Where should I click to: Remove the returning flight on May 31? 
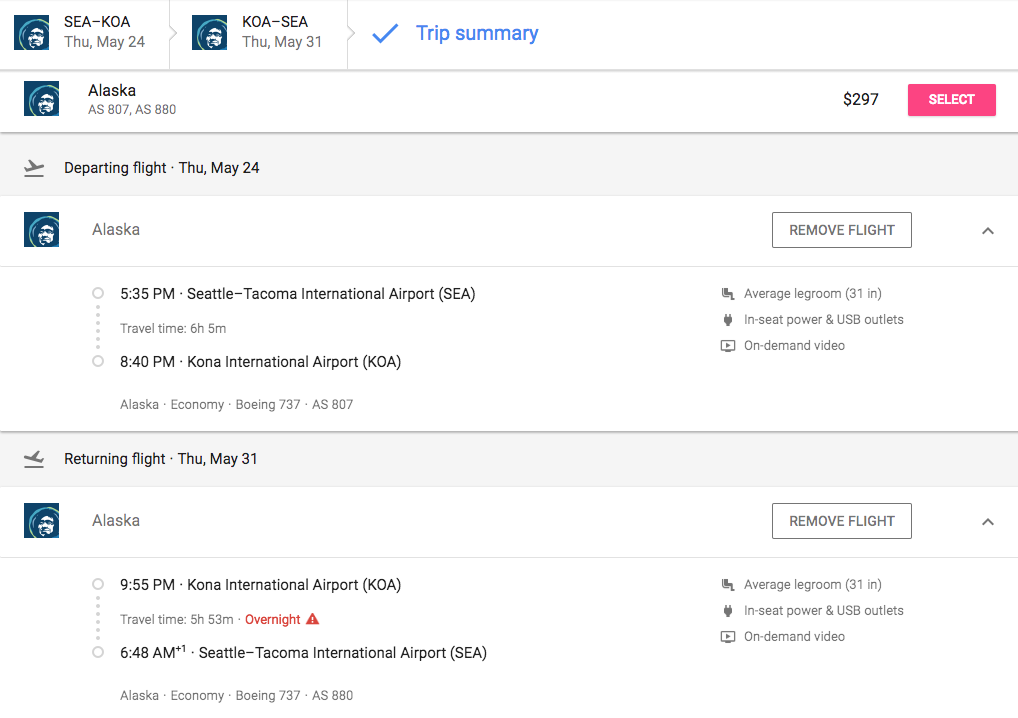click(841, 521)
